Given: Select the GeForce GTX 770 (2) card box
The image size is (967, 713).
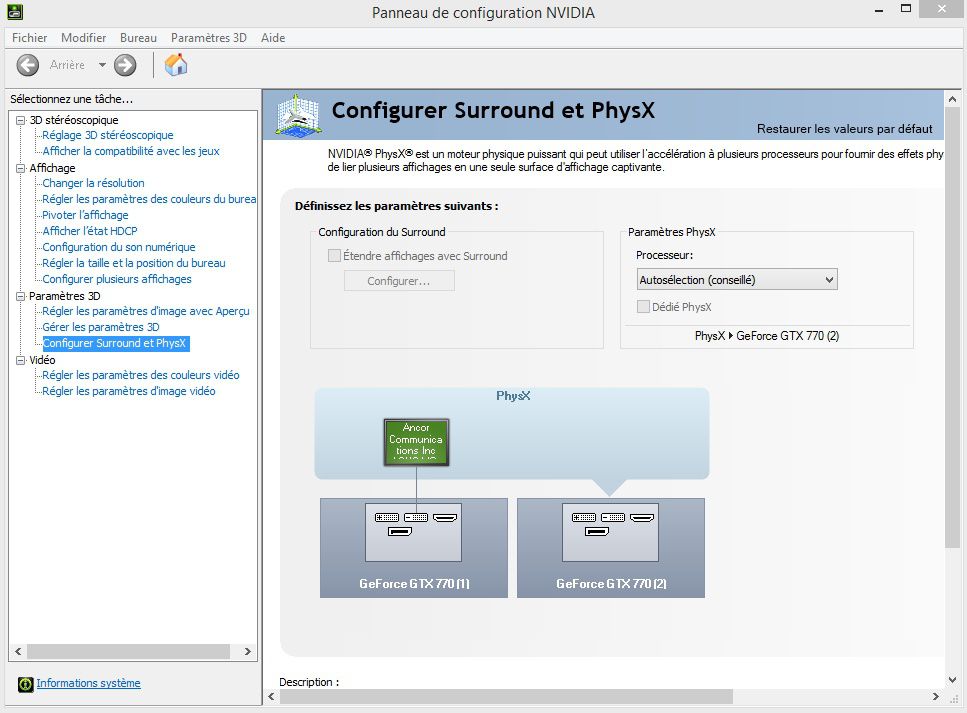Looking at the screenshot, I should pos(611,548).
